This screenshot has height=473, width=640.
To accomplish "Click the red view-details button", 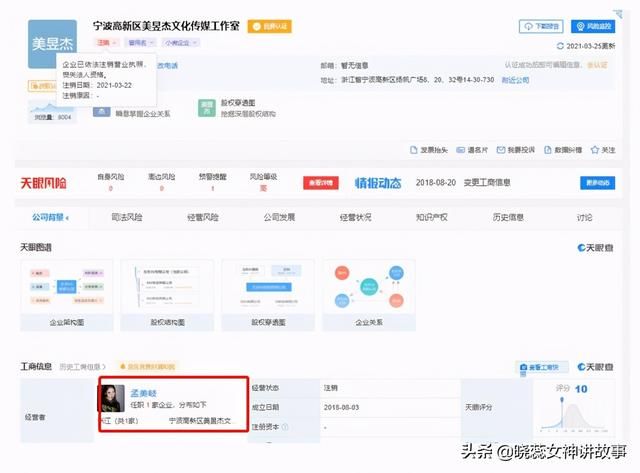I will click(321, 182).
